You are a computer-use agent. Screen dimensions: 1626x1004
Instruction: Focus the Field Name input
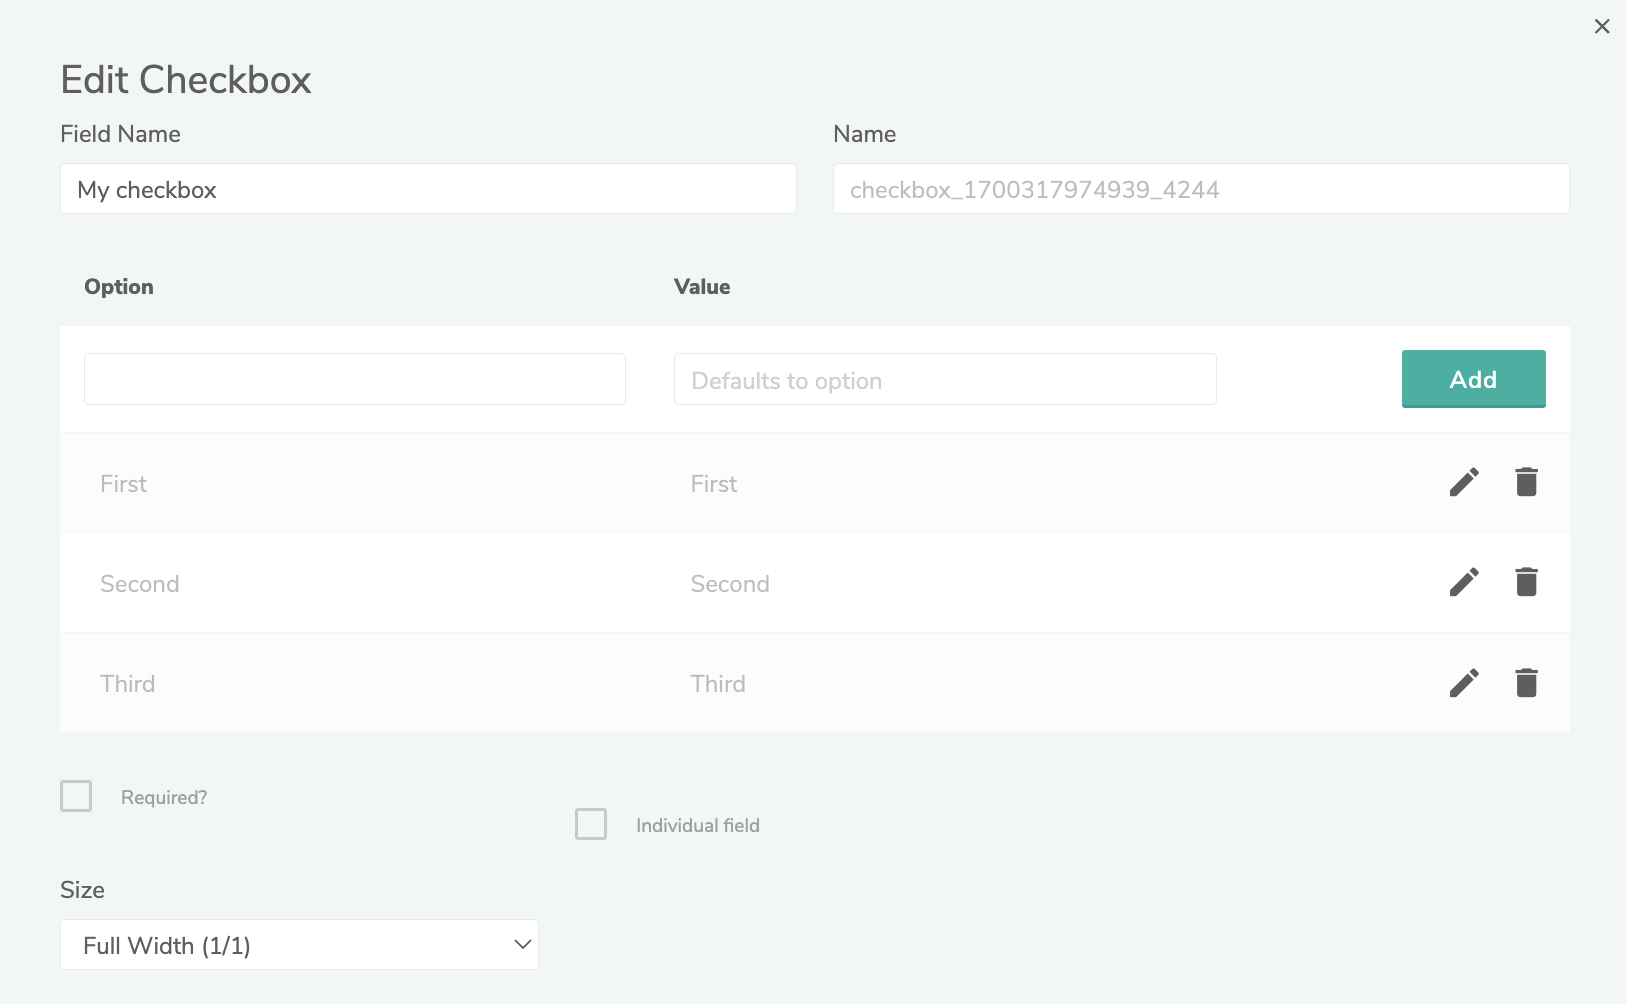click(428, 189)
